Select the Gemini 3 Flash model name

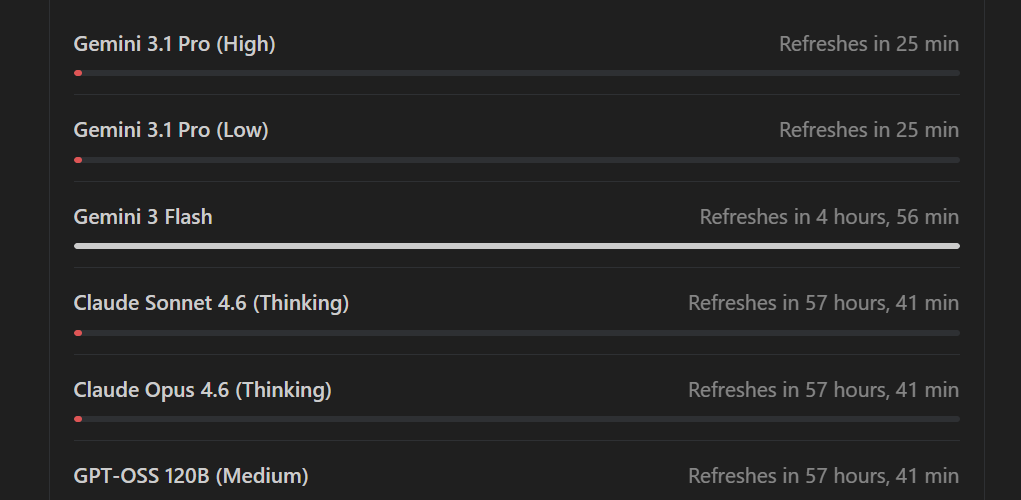coord(143,217)
